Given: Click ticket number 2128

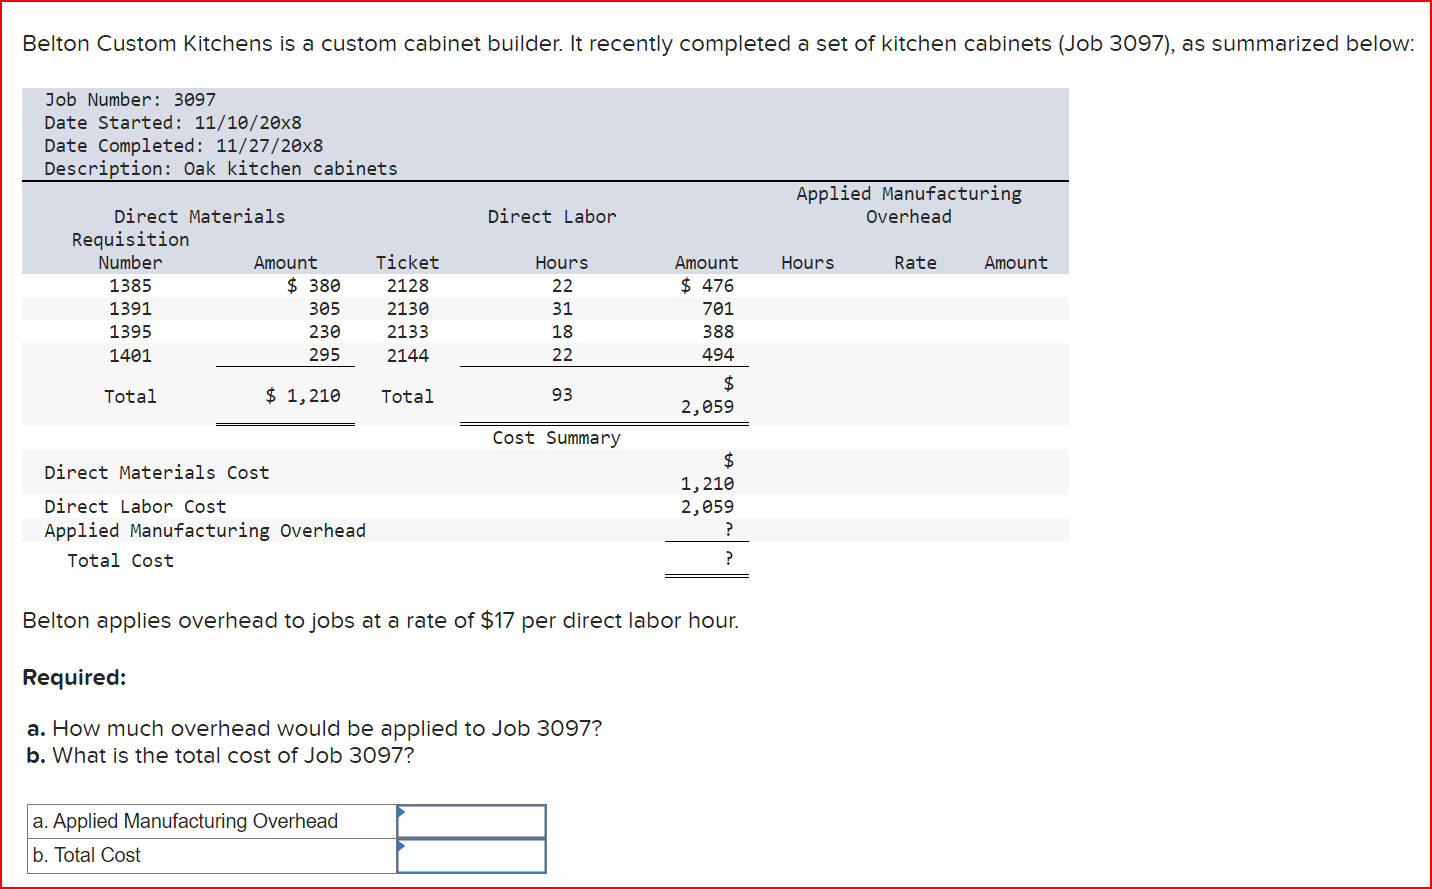Looking at the screenshot, I should pyautogui.click(x=408, y=286).
